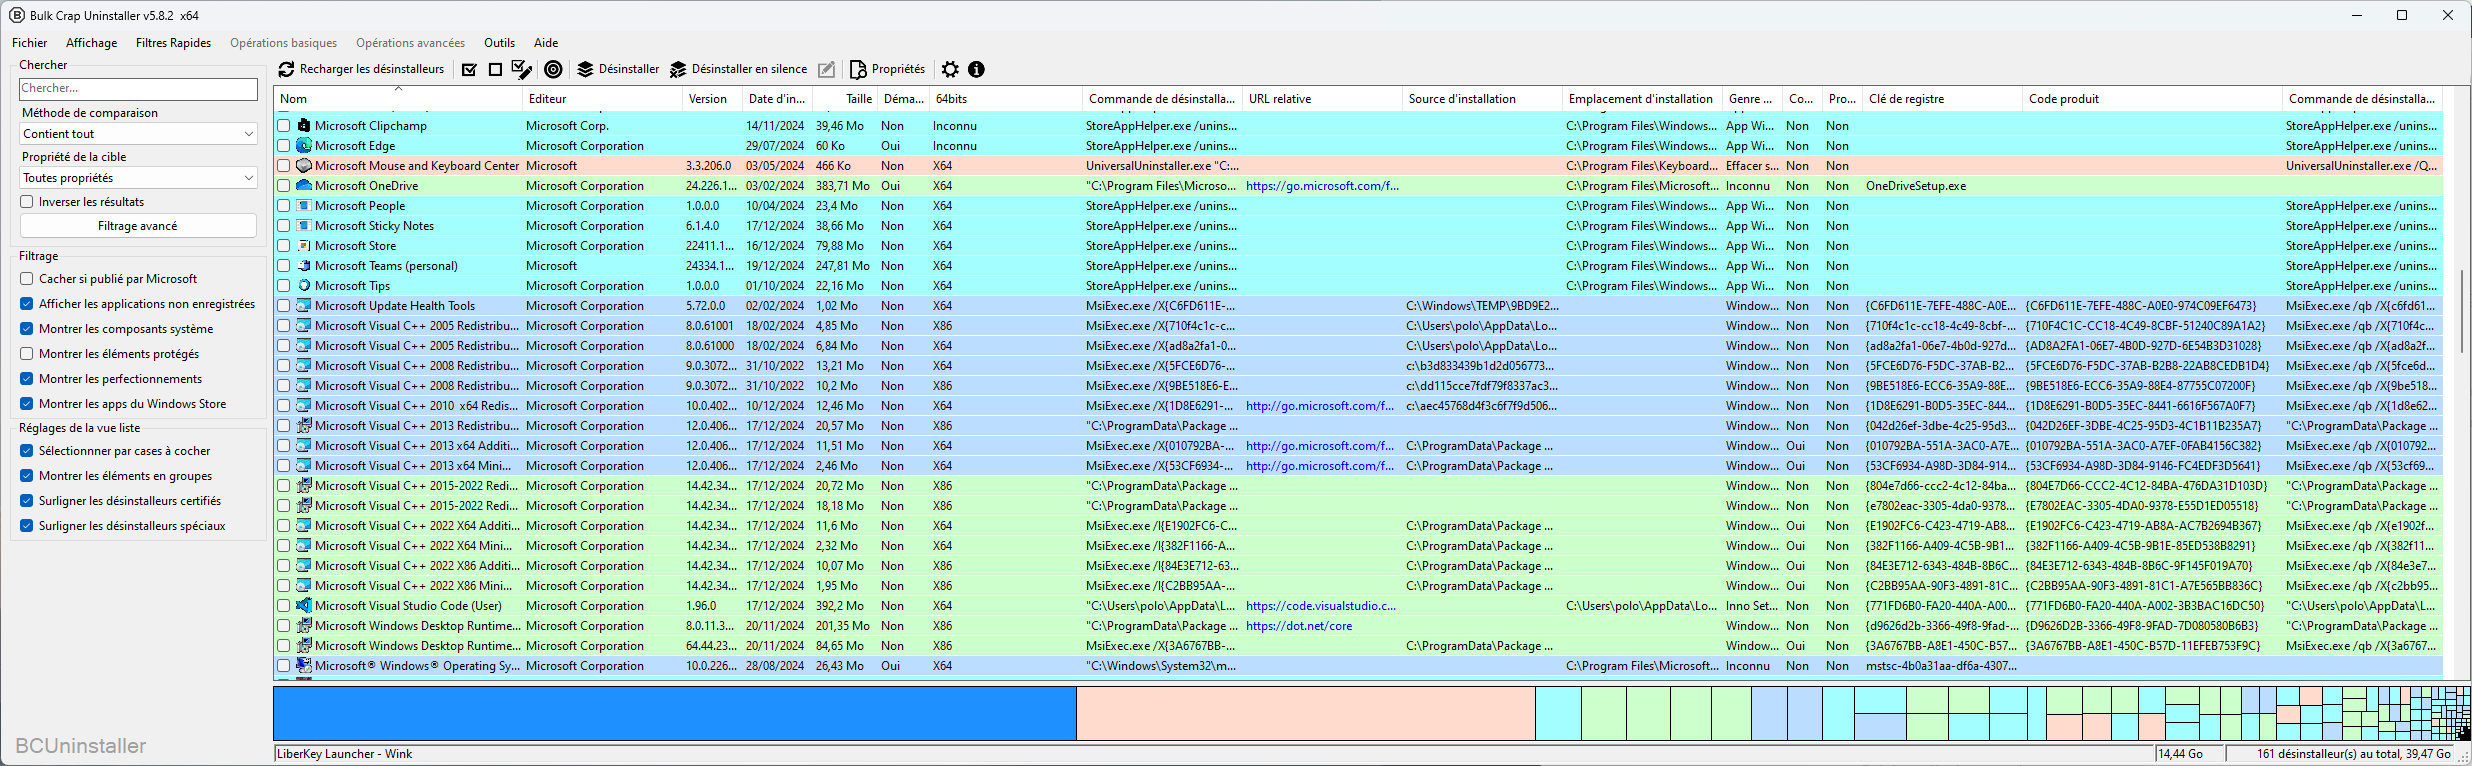Enable Cacher si publié par Microsoft
This screenshot has width=2472, height=766.
click(27, 279)
